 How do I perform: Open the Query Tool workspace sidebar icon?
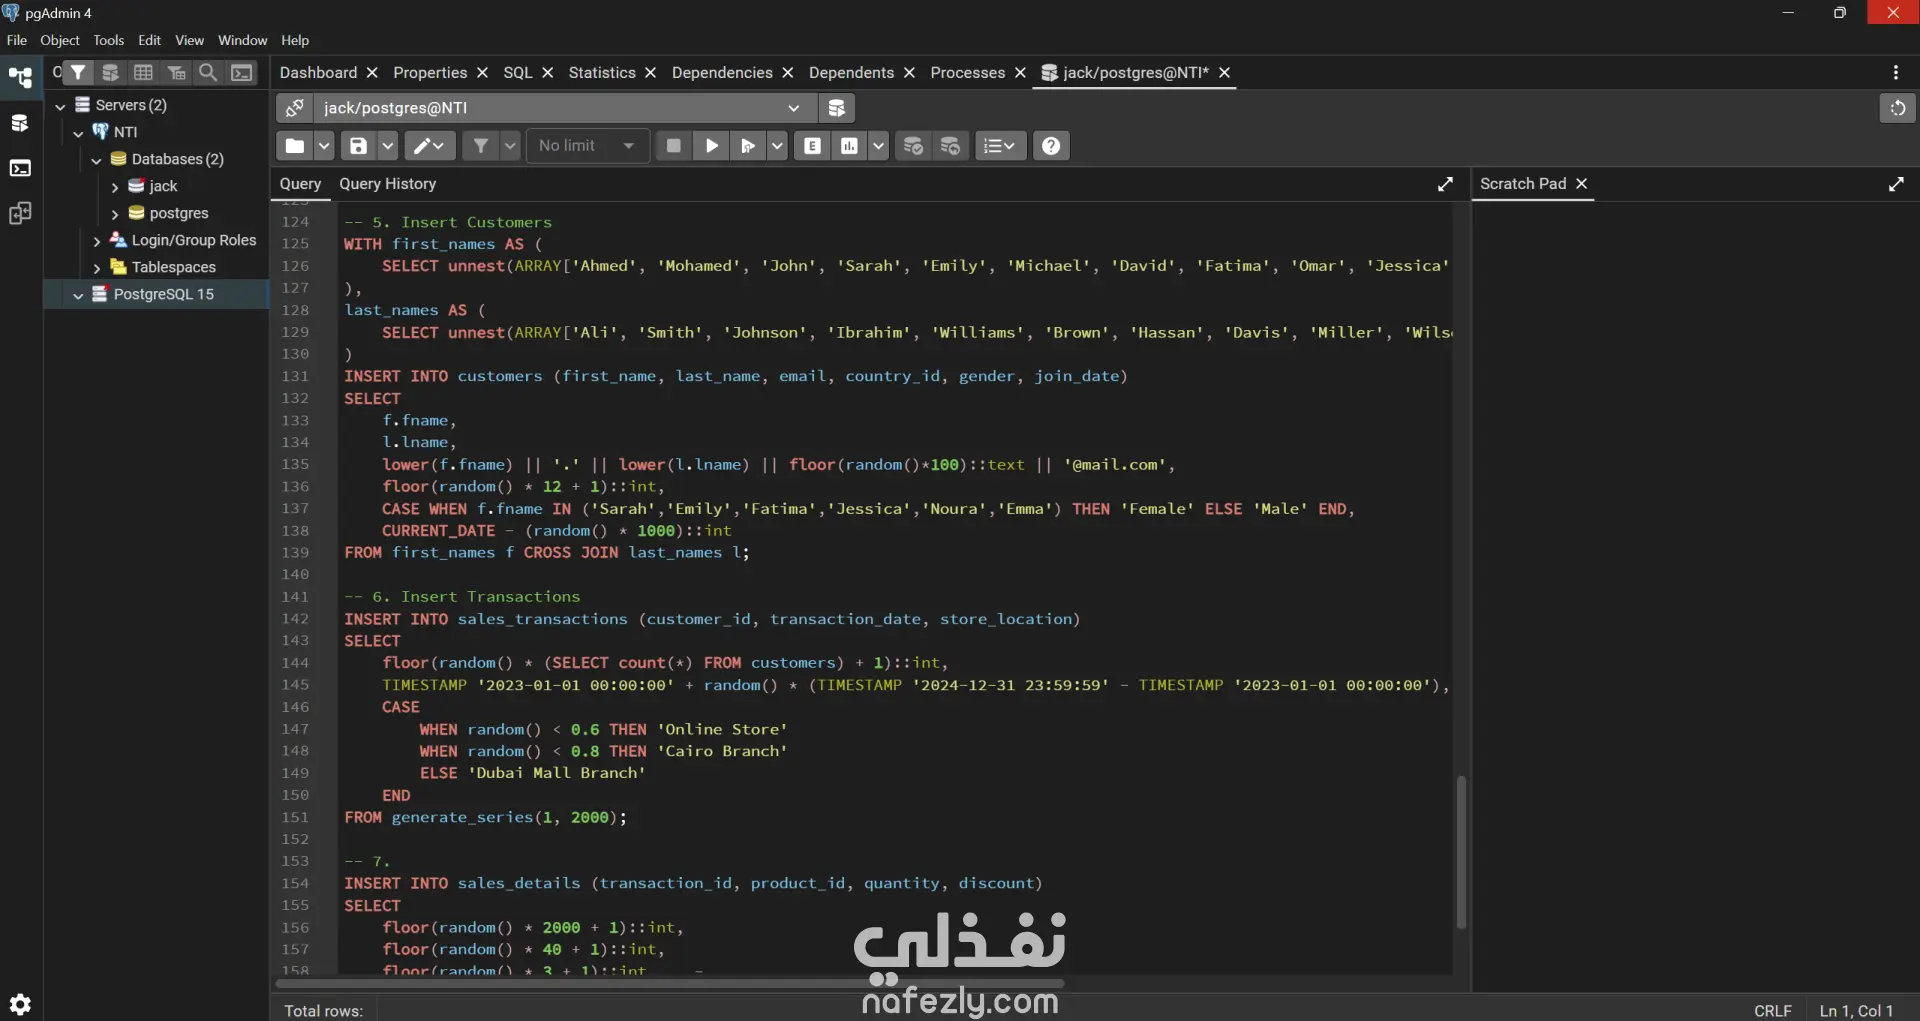pos(20,123)
